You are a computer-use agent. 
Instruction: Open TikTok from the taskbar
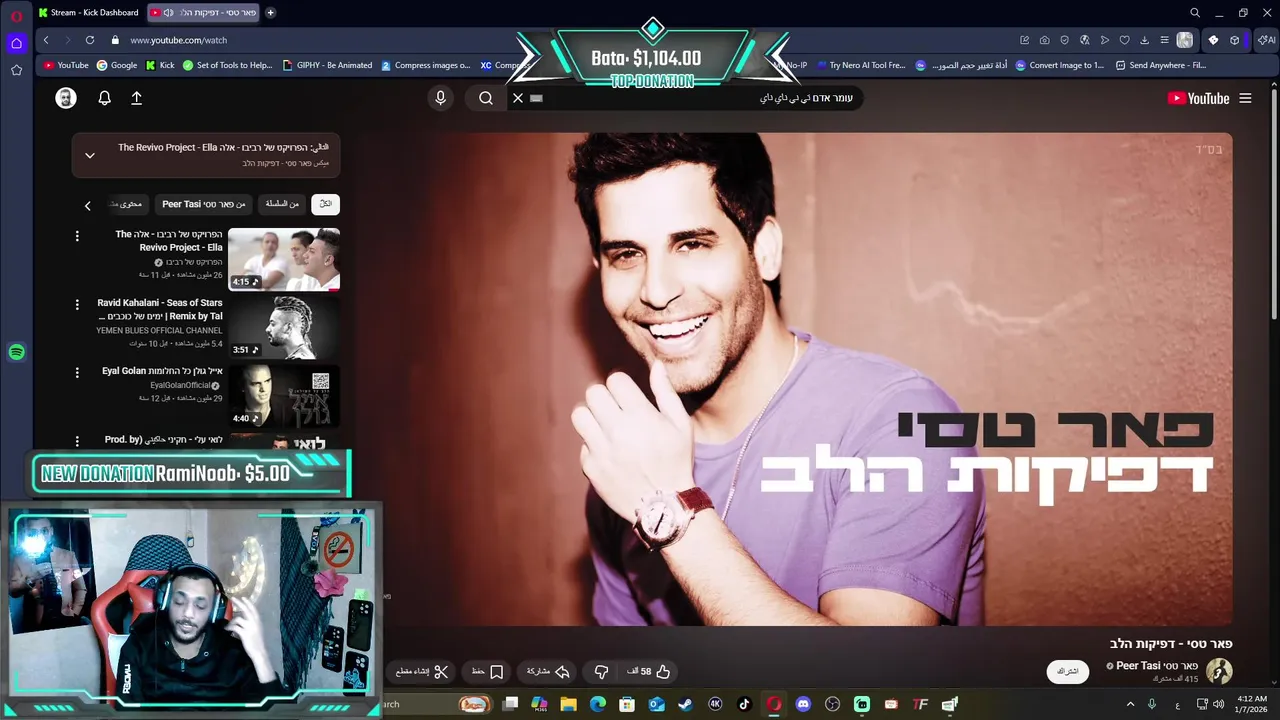744,704
